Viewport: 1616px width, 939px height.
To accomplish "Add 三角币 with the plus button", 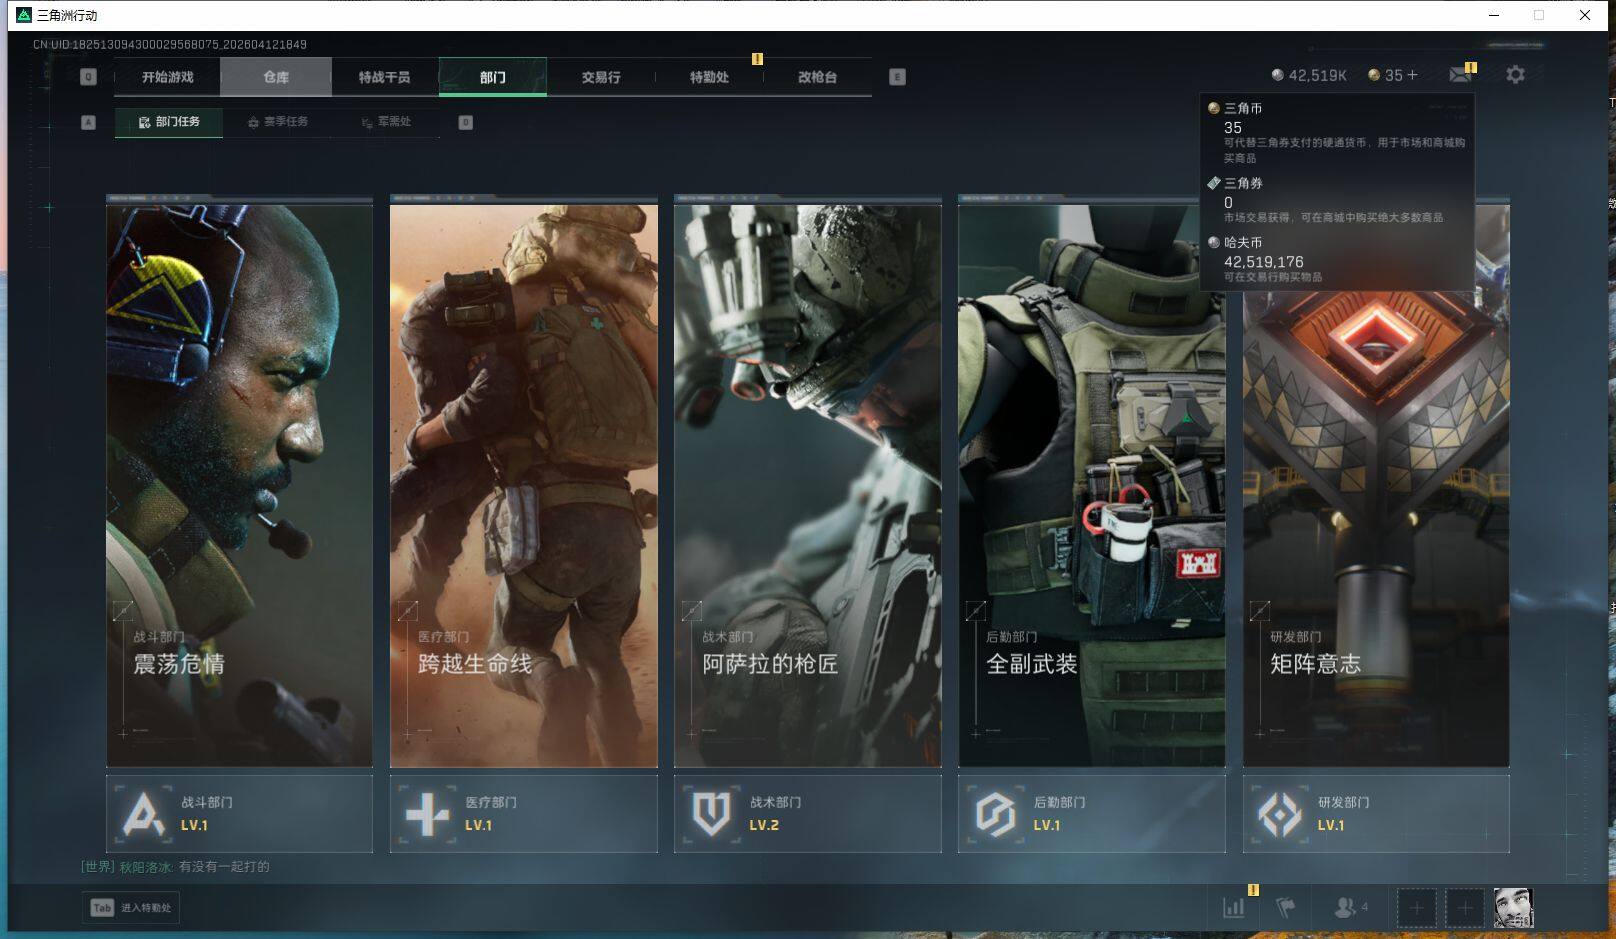I will pyautogui.click(x=1413, y=75).
